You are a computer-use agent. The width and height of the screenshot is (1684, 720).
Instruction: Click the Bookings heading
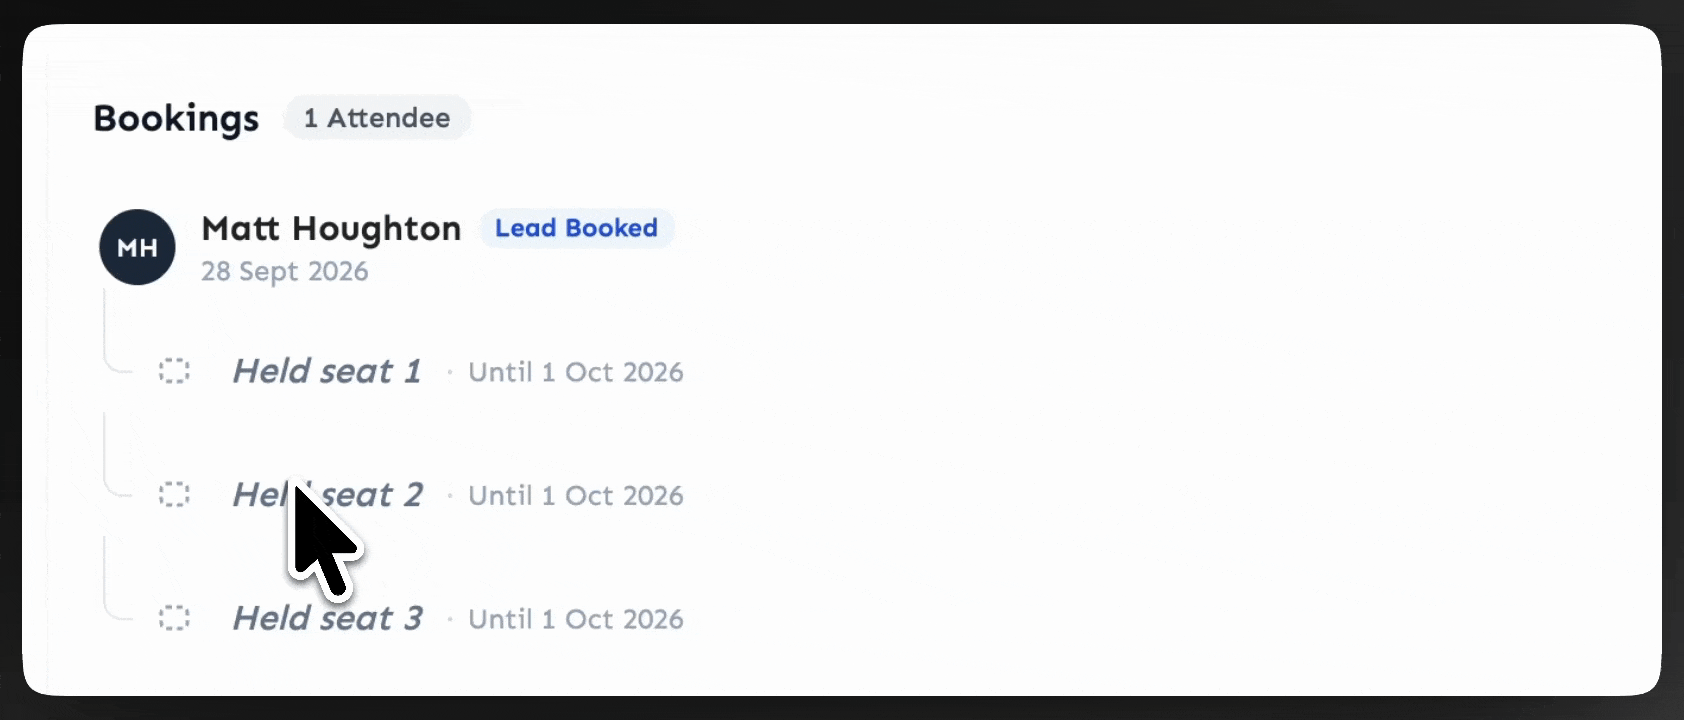click(176, 118)
